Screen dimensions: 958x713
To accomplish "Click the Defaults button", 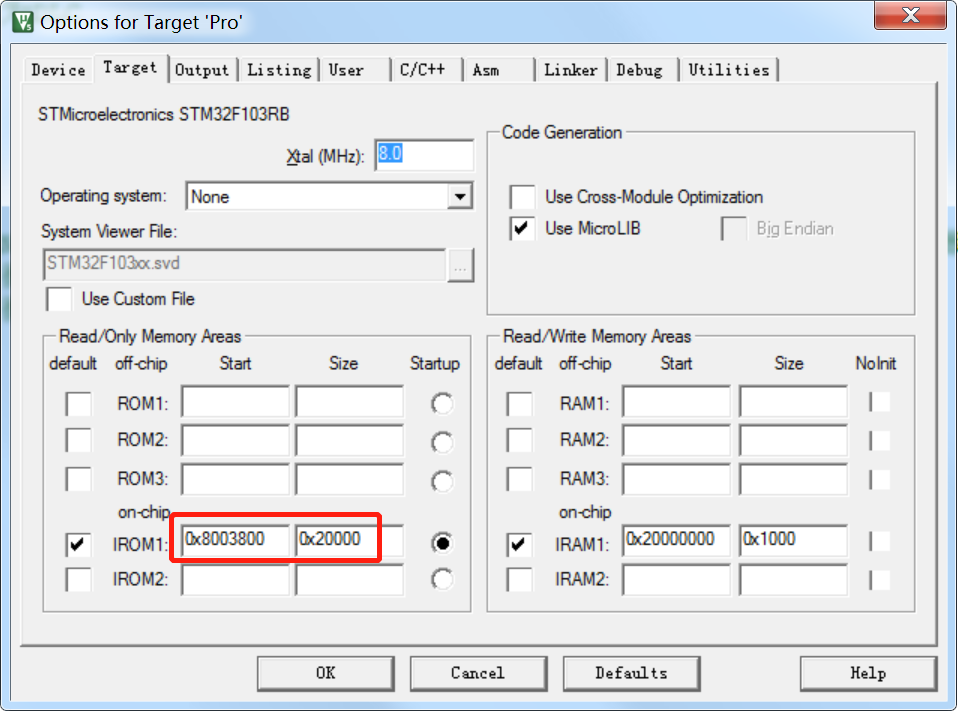I will pyautogui.click(x=631, y=673).
